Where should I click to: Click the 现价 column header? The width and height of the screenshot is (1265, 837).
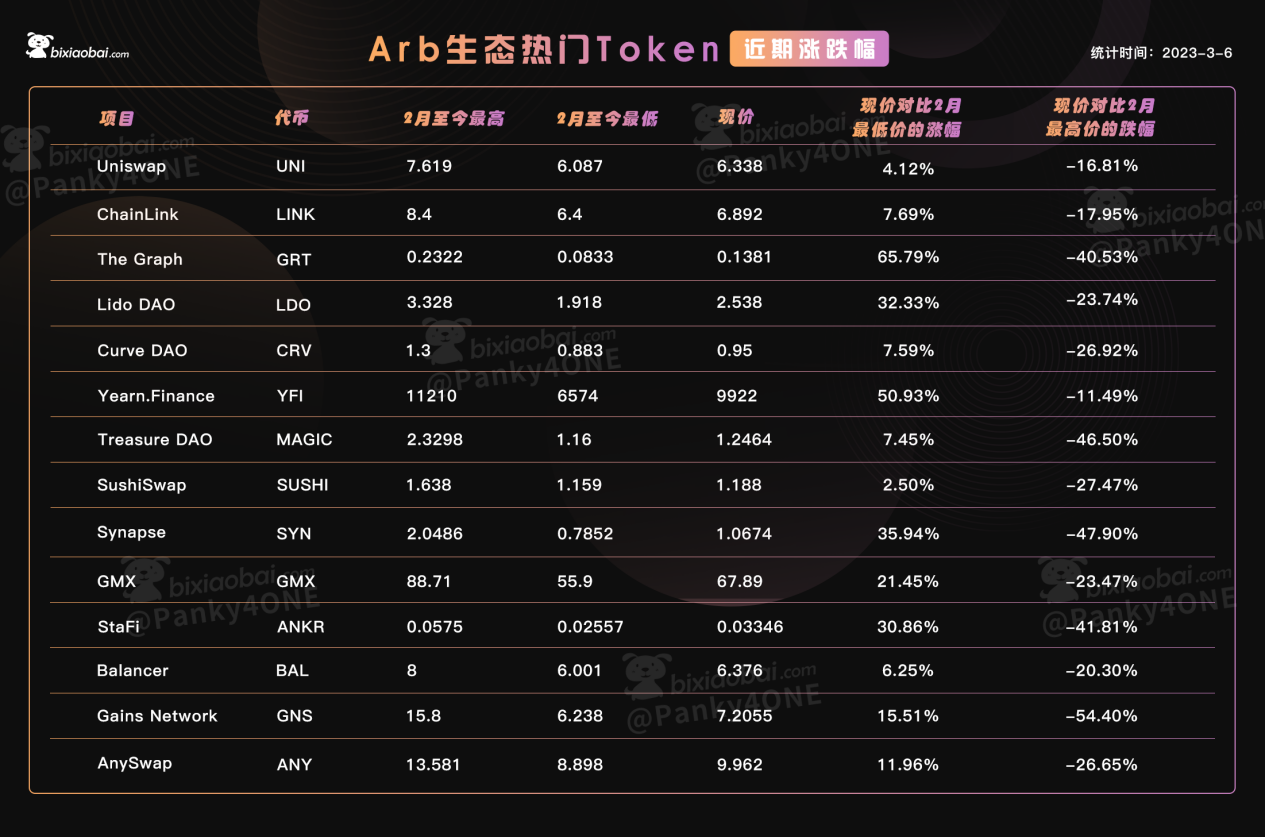736,117
